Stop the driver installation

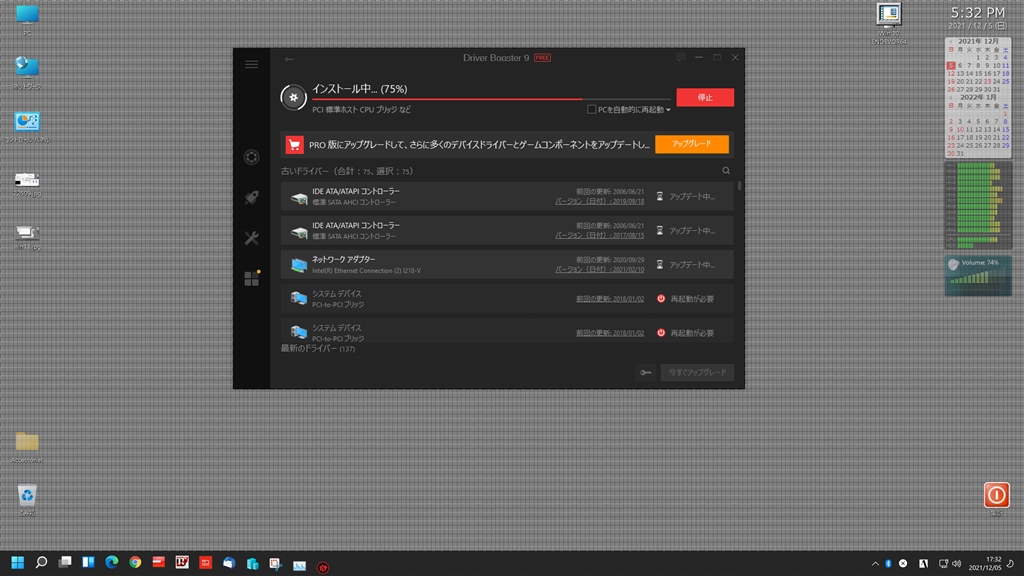(705, 97)
